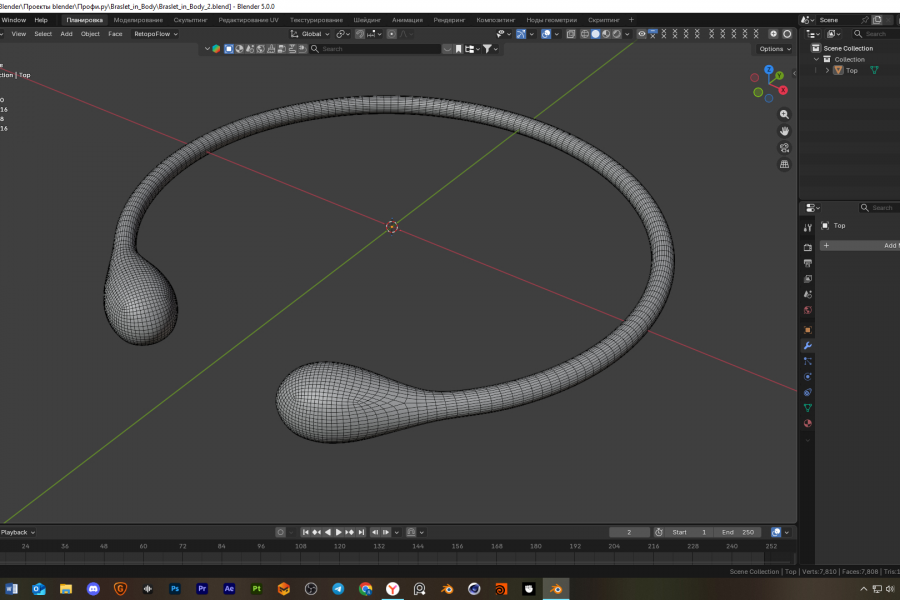The height and width of the screenshot is (600, 900).
Task: Open the Modifiers wrench properties tab
Action: point(808,345)
